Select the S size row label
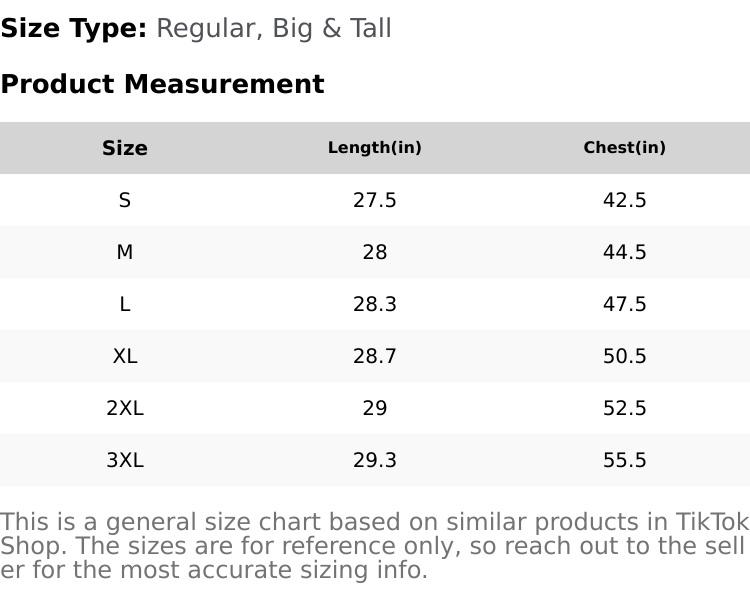 [x=125, y=200]
